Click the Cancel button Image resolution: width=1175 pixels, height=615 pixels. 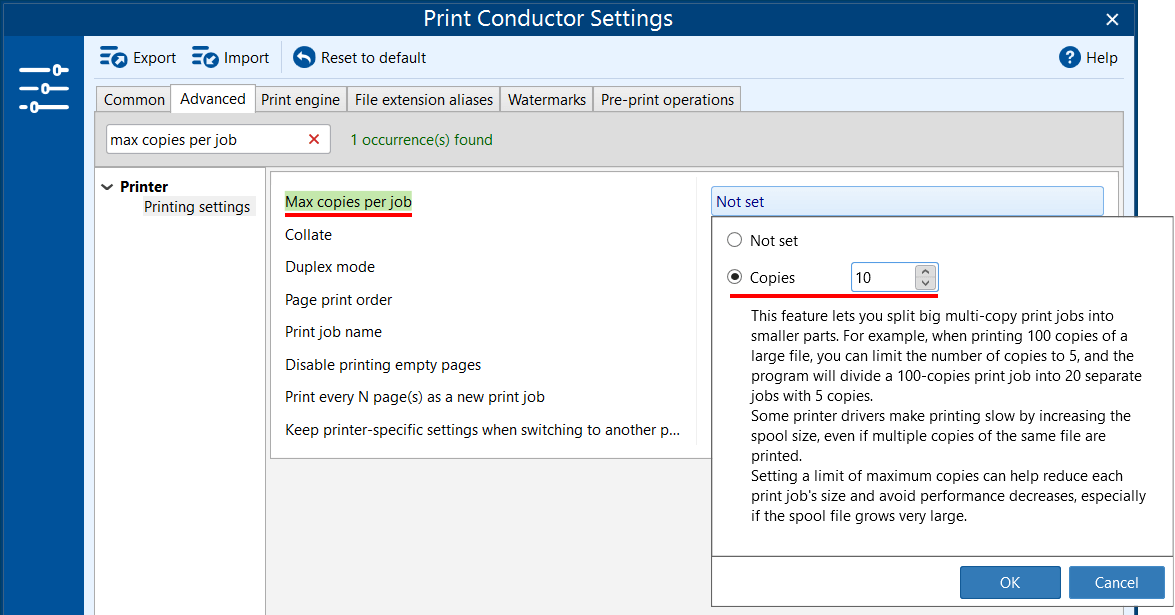[1116, 583]
